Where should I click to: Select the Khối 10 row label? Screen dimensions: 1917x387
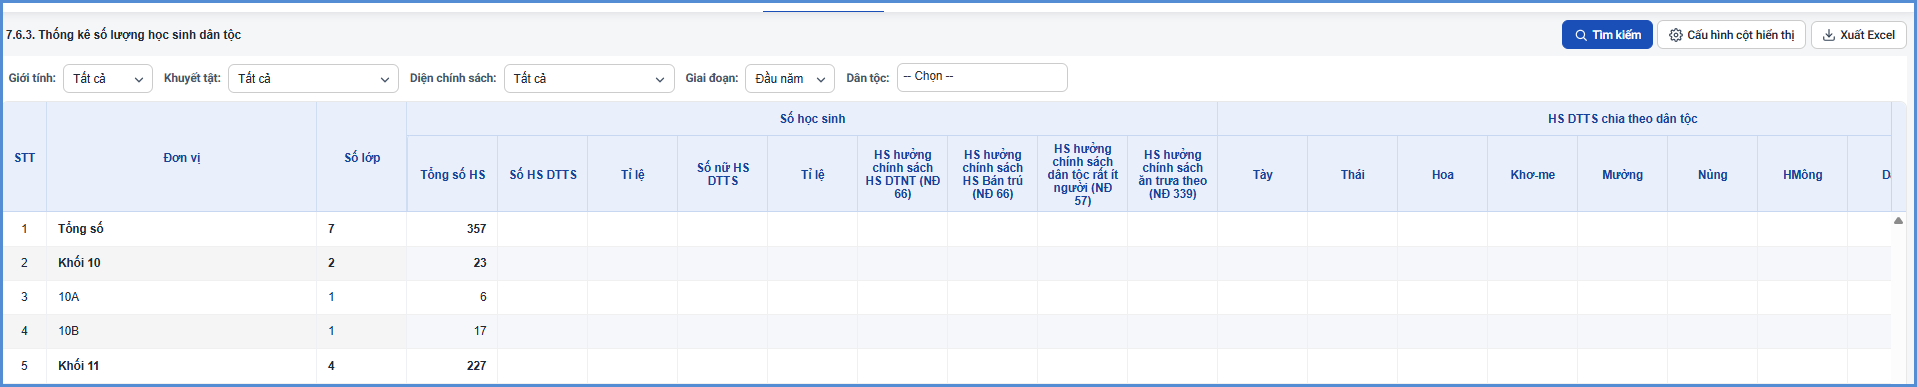pos(79,263)
